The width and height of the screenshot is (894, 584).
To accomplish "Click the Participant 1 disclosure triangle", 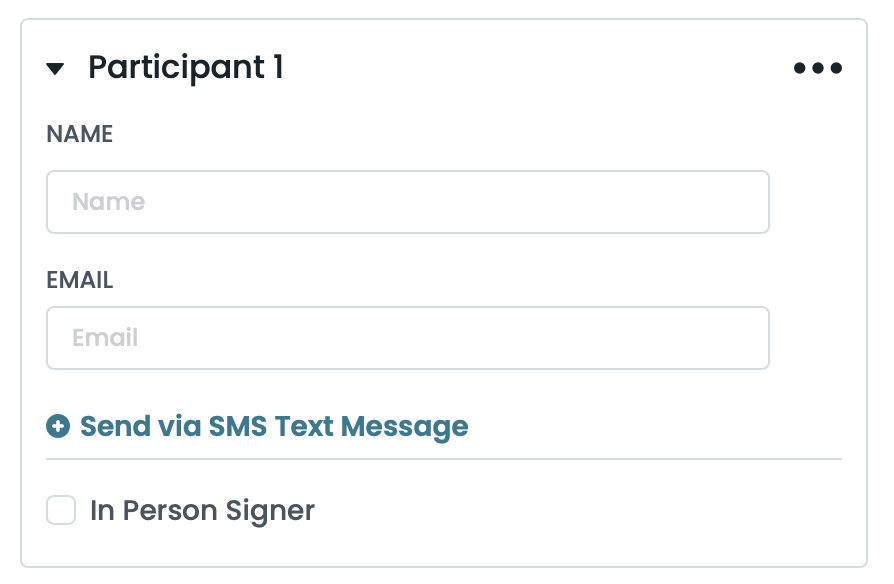I will pyautogui.click(x=57, y=68).
